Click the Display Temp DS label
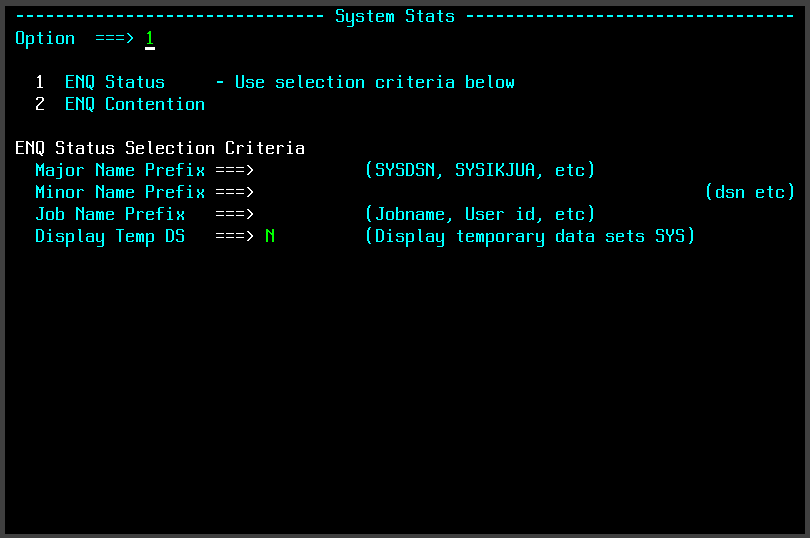 (x=110, y=236)
